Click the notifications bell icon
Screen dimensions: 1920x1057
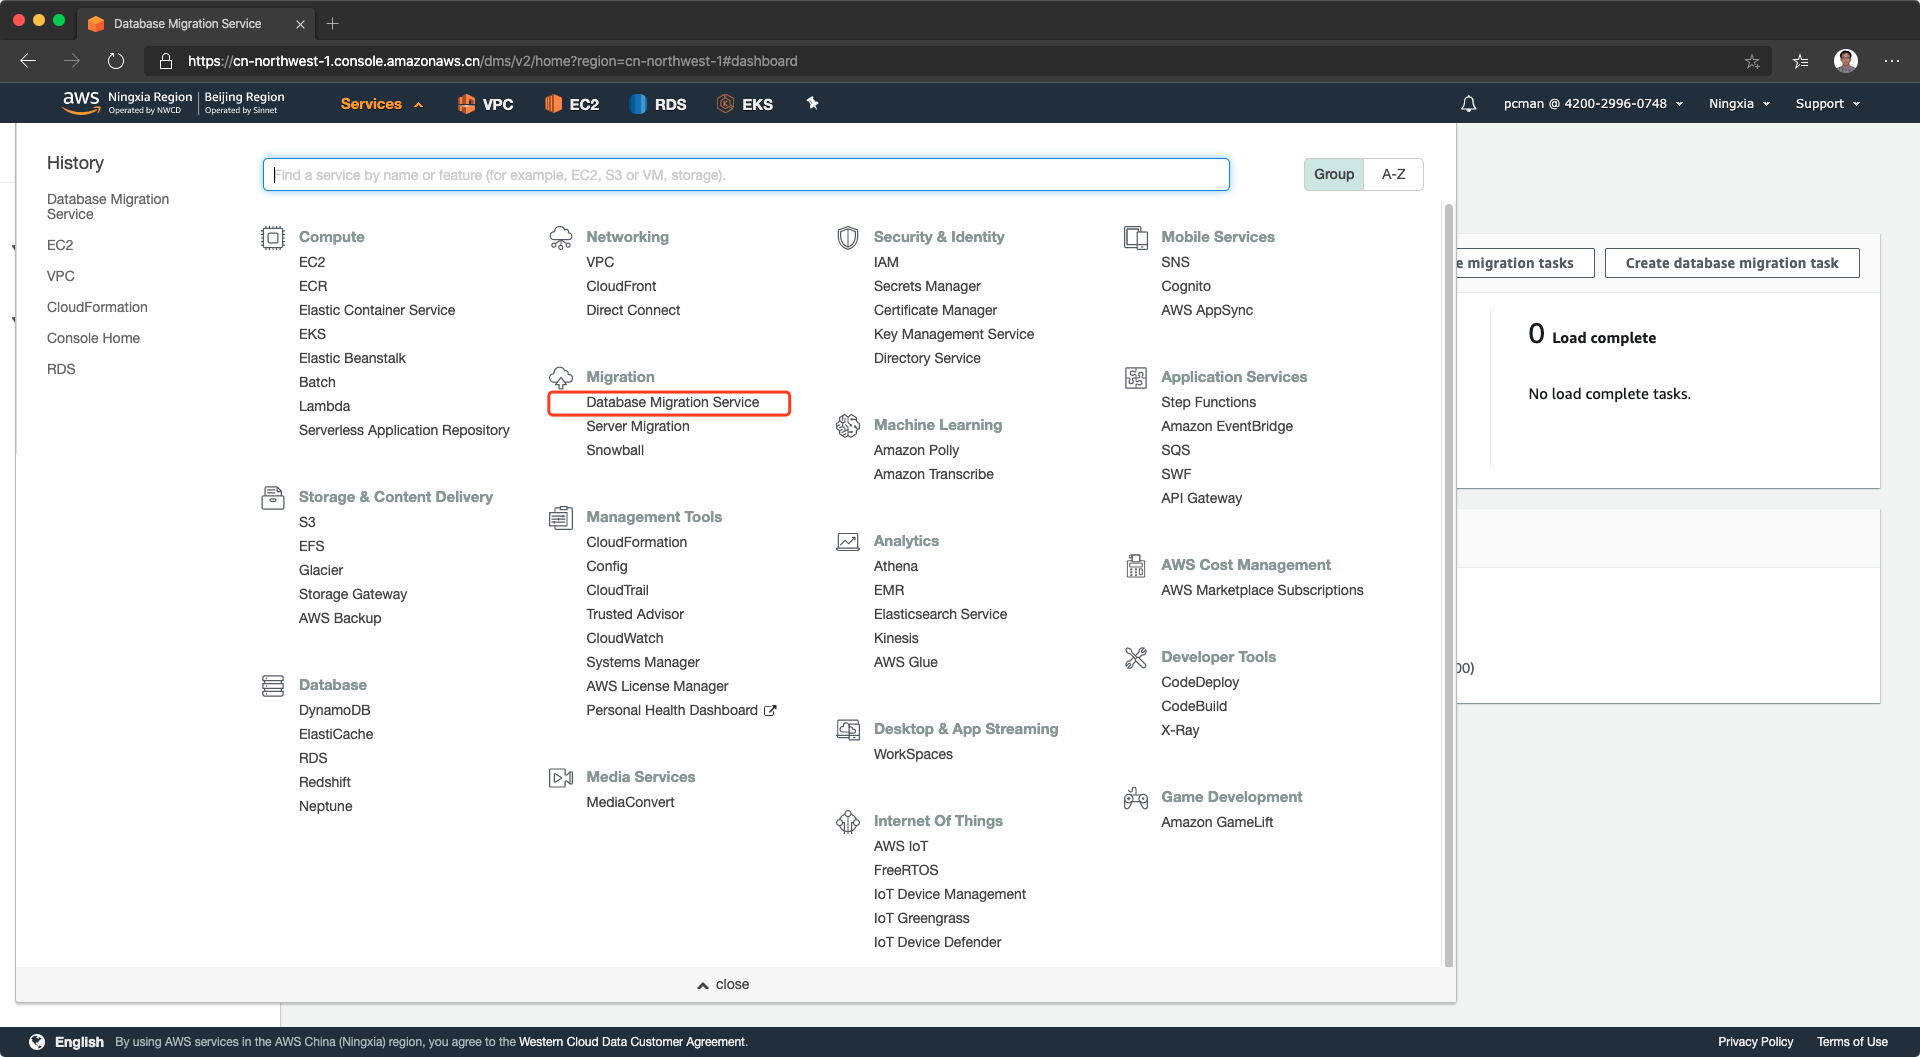(1468, 104)
